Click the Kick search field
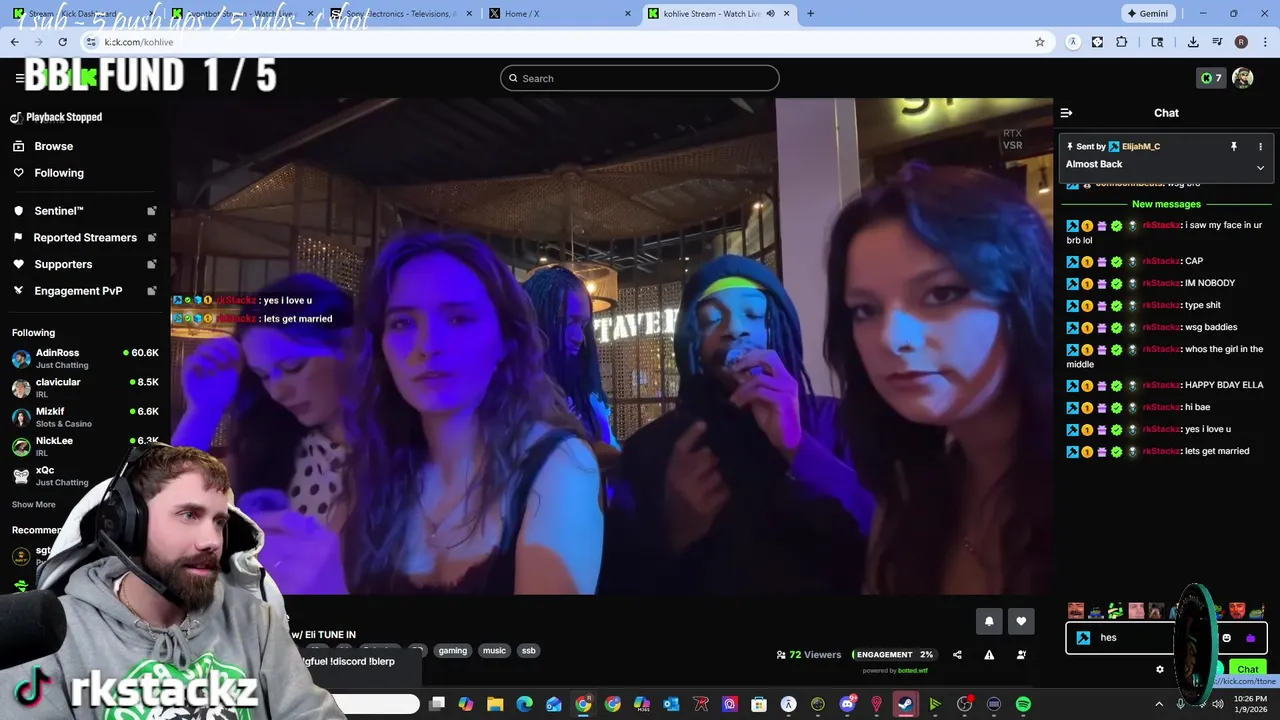The image size is (1280, 720). (640, 78)
